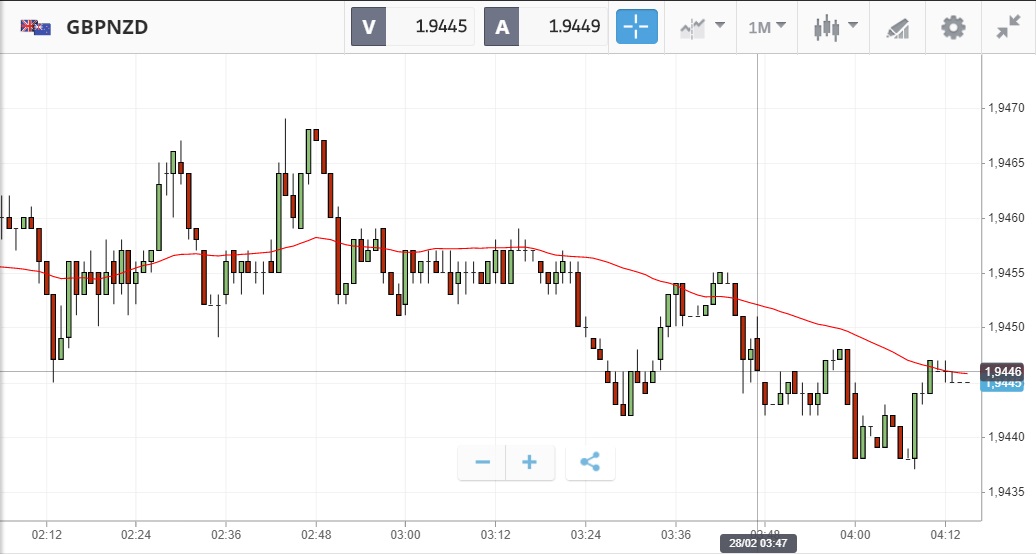Open the indicators dropdown
Screen dimensions: 1036x554
pyautogui.click(x=703, y=27)
